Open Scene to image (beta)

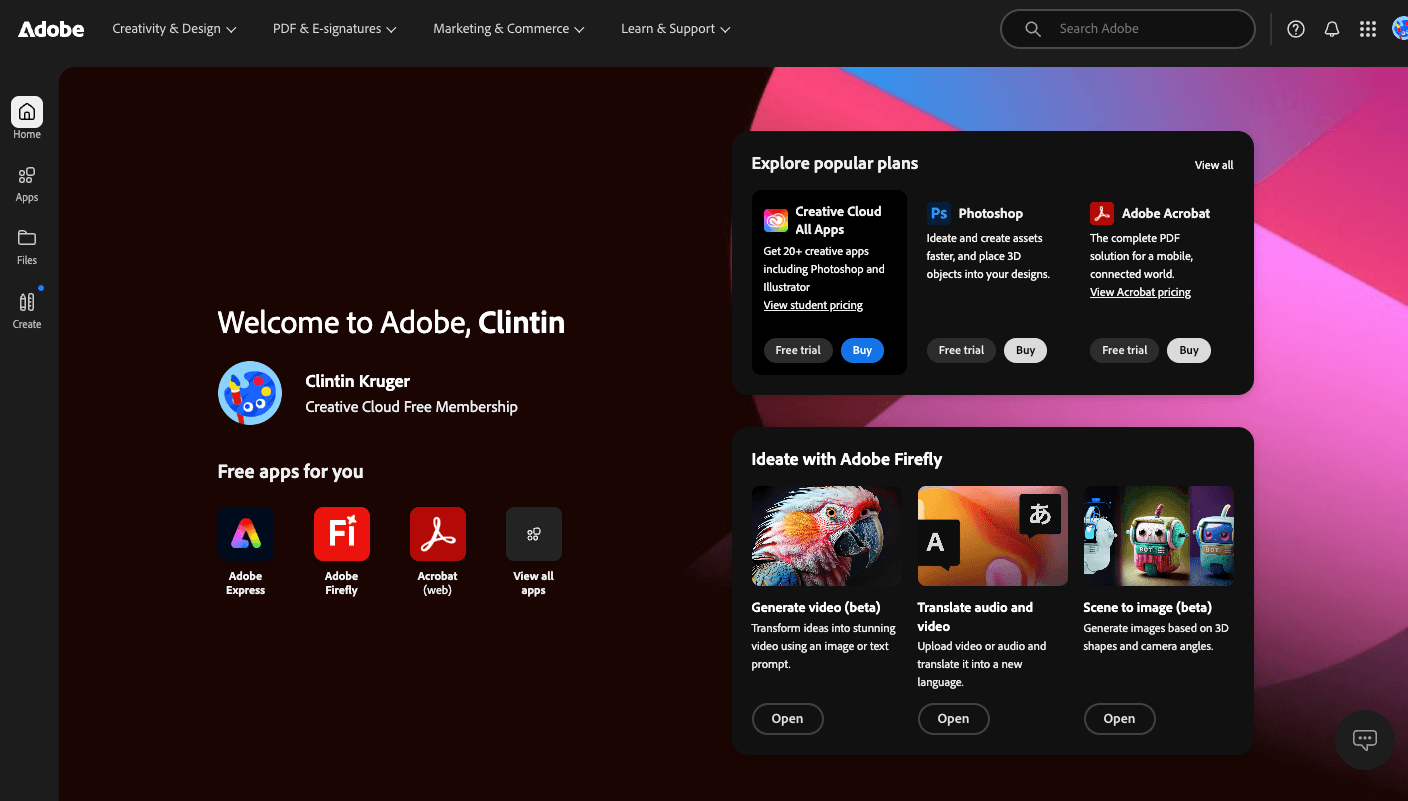point(1119,719)
